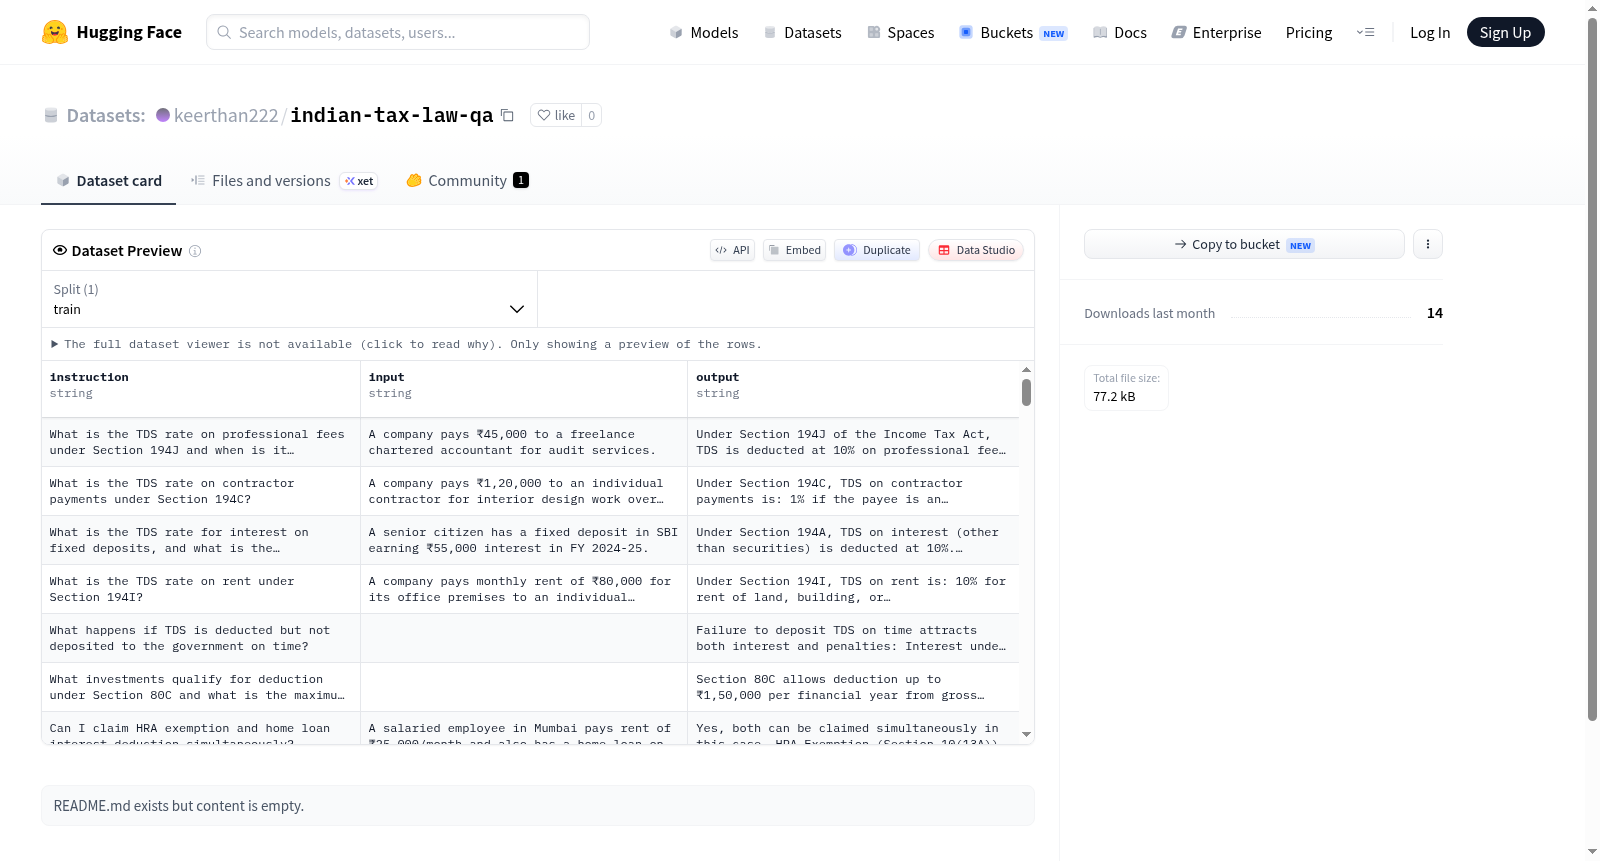Image resolution: width=1600 pixels, height=861 pixels.
Task: Select the input column header
Action: click(x=524, y=389)
